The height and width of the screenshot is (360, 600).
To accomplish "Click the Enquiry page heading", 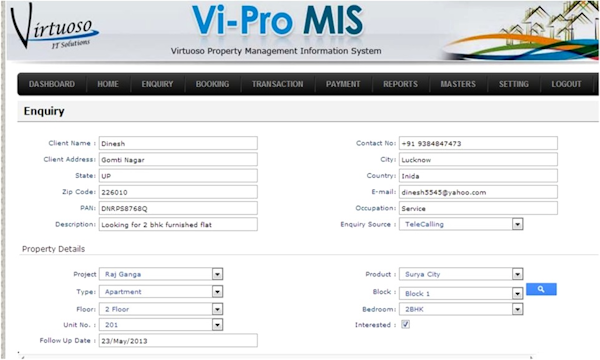I will click(x=44, y=111).
